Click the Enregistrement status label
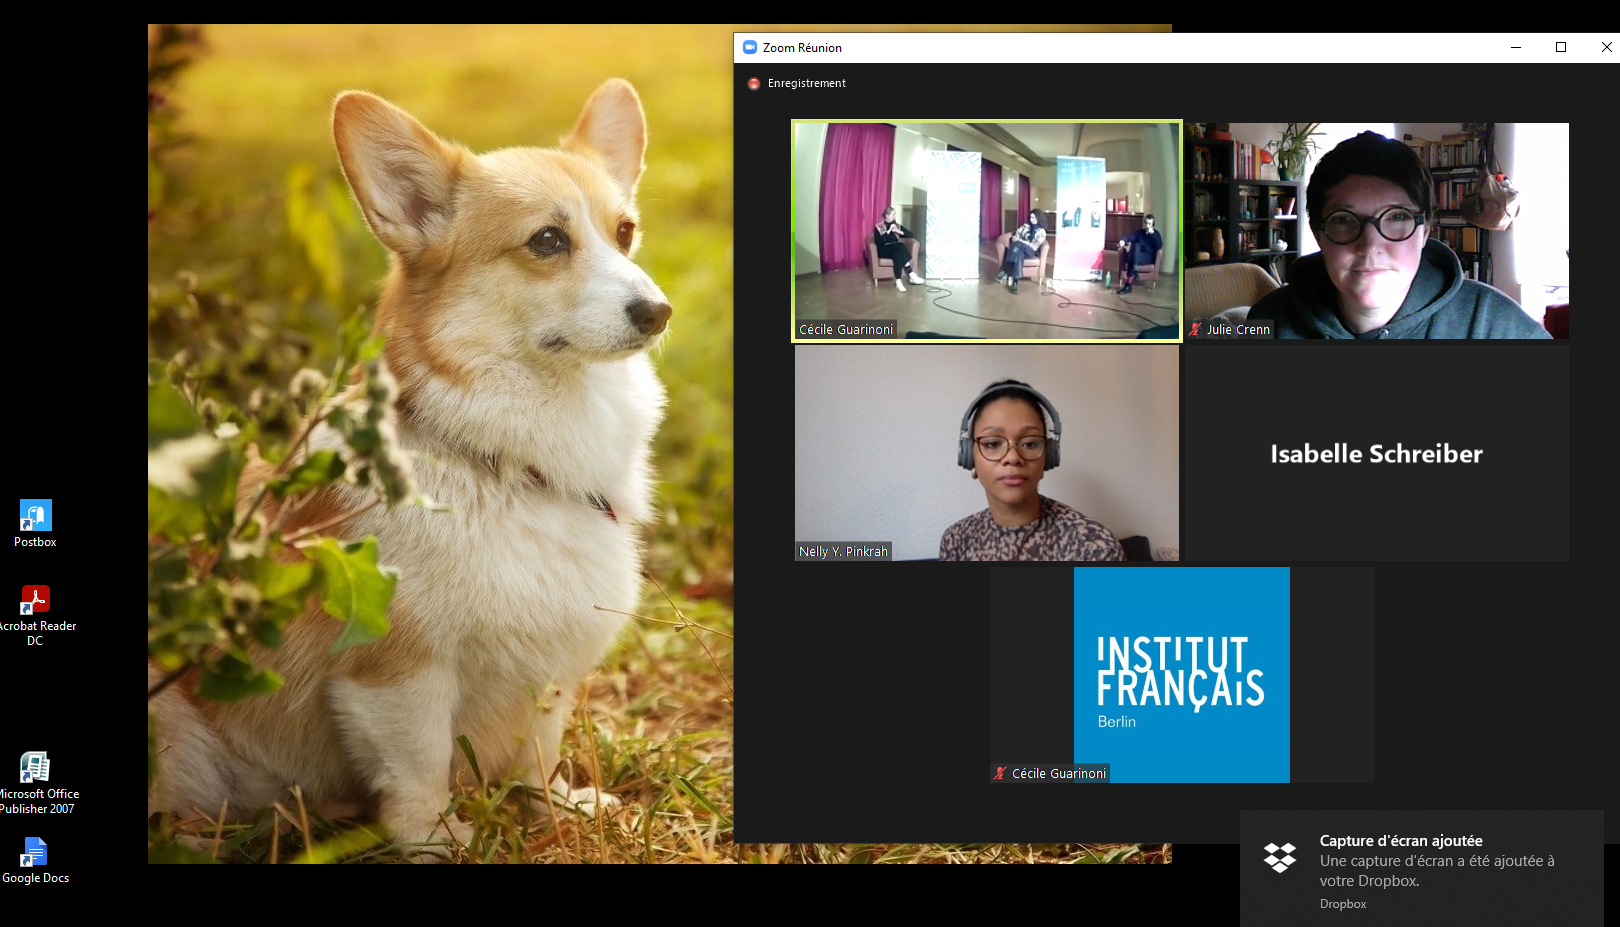The height and width of the screenshot is (927, 1620). tap(806, 84)
